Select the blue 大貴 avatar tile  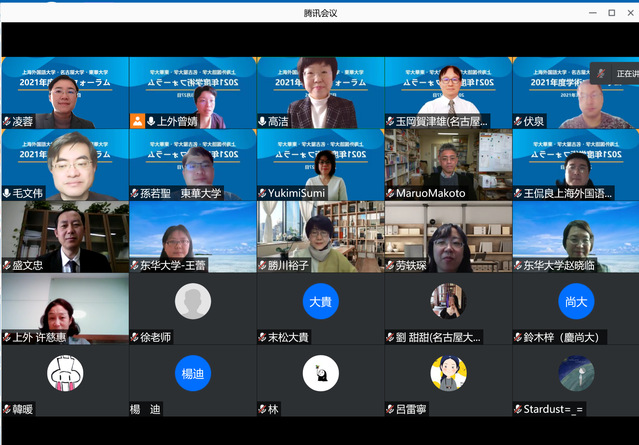click(x=320, y=301)
